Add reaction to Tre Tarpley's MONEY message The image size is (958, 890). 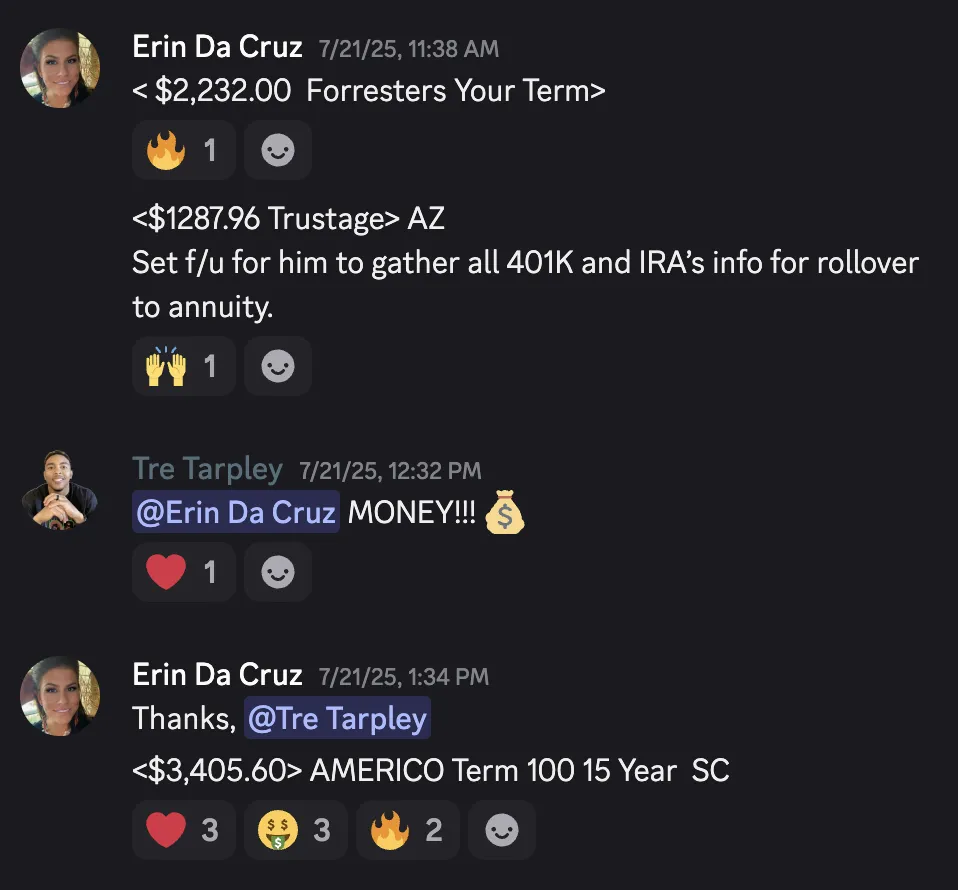pos(278,572)
